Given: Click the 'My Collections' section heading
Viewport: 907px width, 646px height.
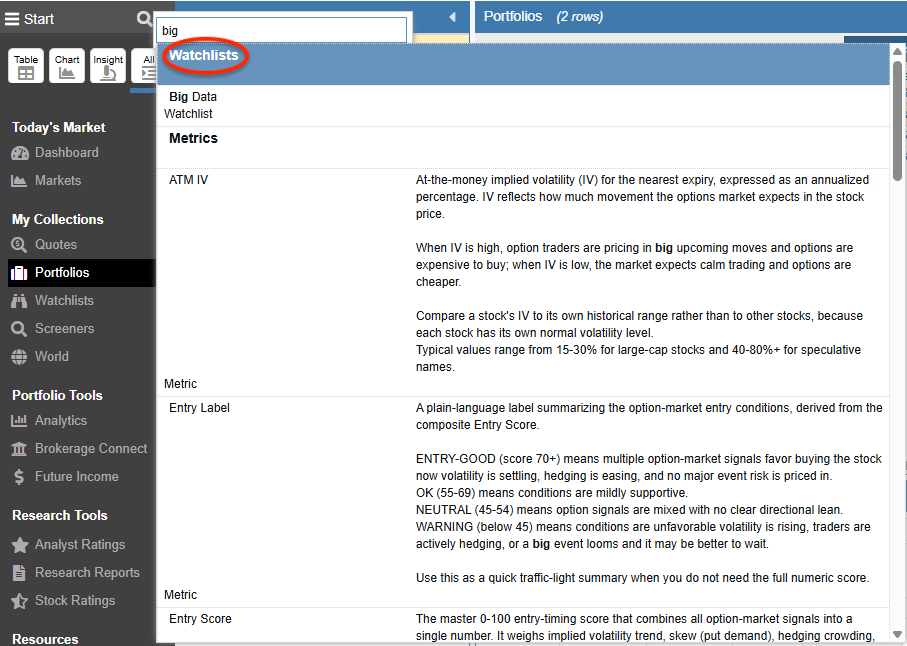Looking at the screenshot, I should click(58, 219).
